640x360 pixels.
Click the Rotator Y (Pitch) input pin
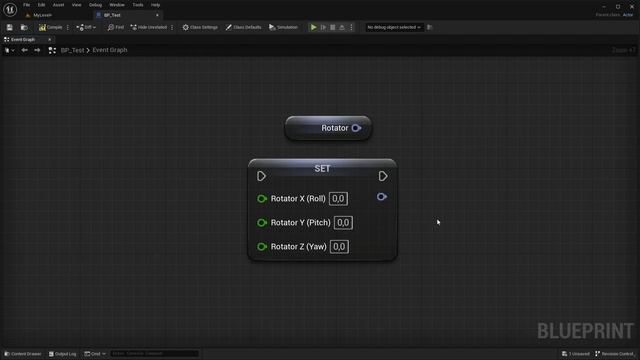tap(262, 223)
